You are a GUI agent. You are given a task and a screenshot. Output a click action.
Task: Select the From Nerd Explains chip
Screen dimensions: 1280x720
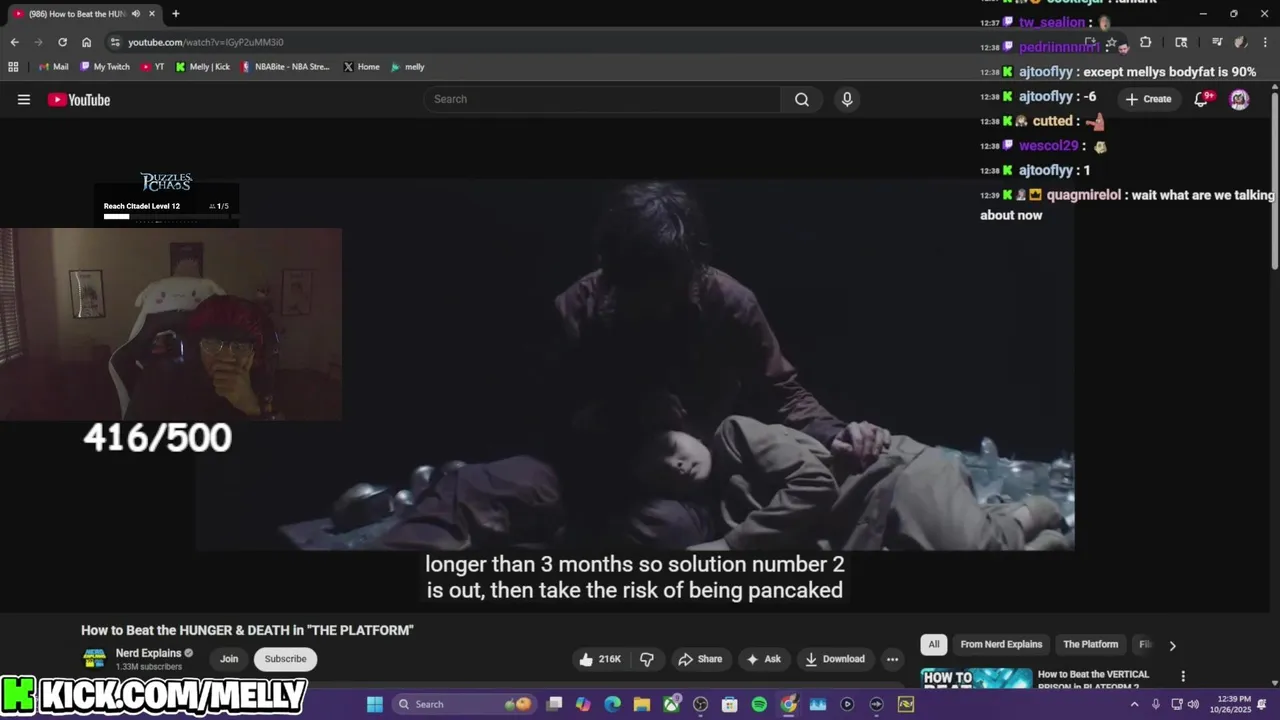pyautogui.click(x=1001, y=644)
